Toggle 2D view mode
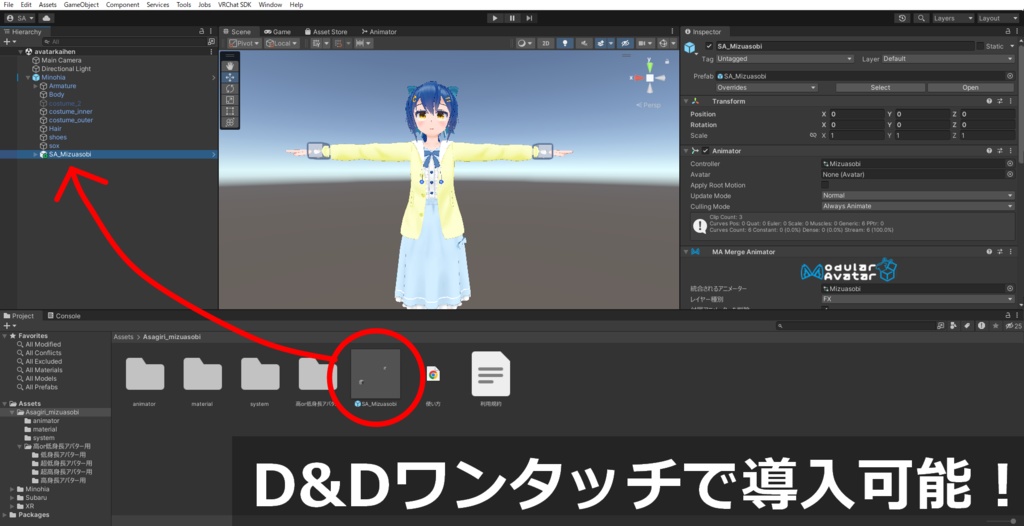1024x526 pixels. click(545, 43)
